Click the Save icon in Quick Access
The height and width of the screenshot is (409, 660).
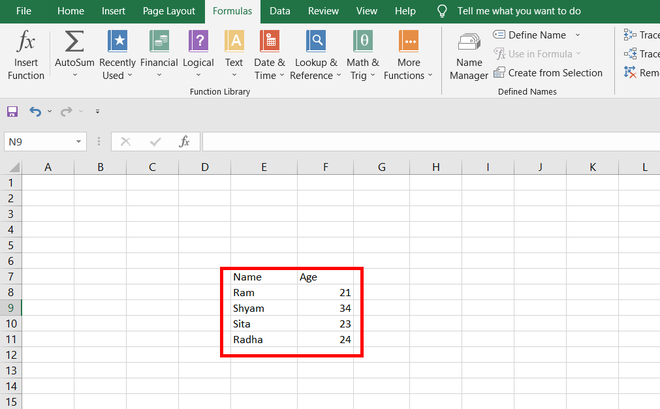12,112
